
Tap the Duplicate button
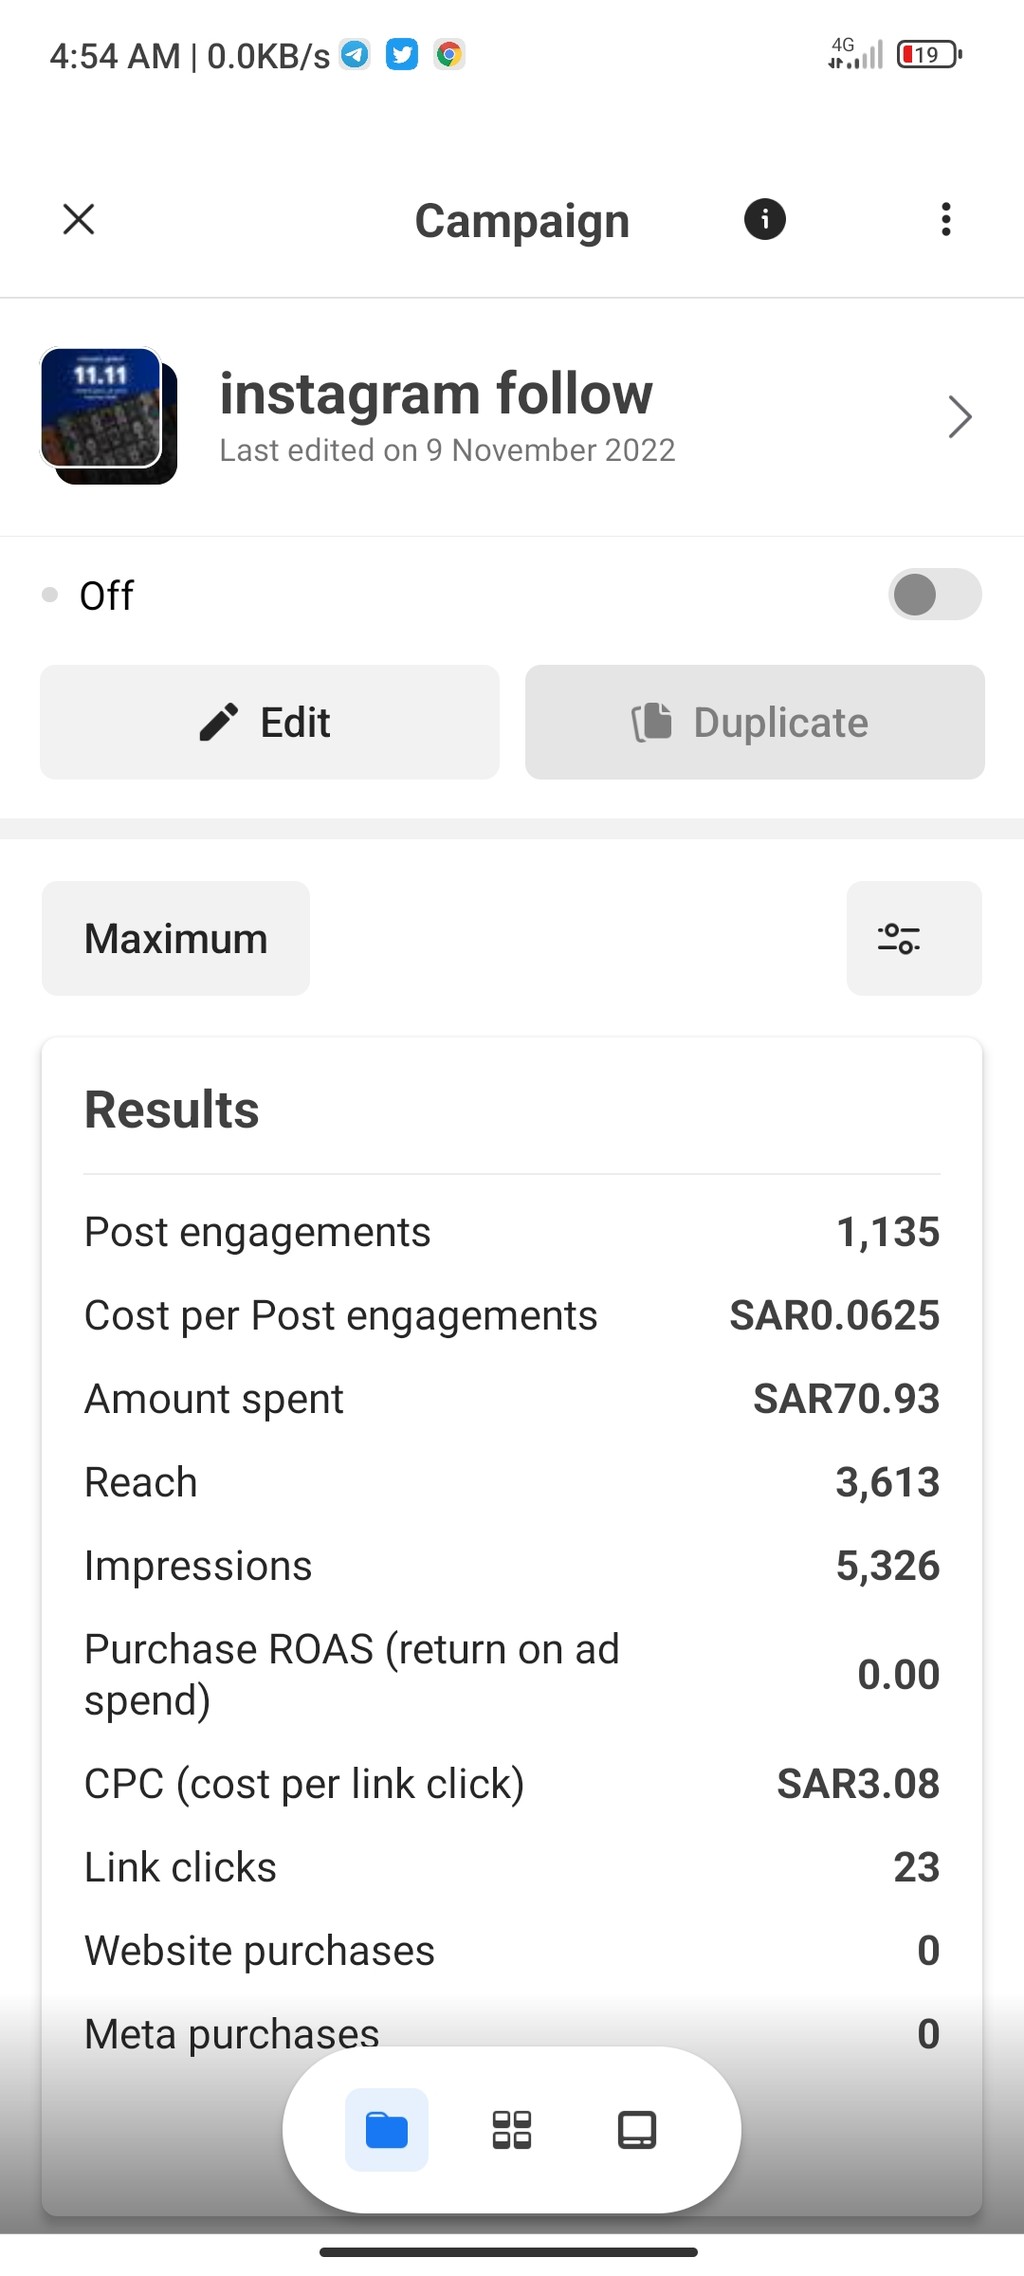click(755, 722)
